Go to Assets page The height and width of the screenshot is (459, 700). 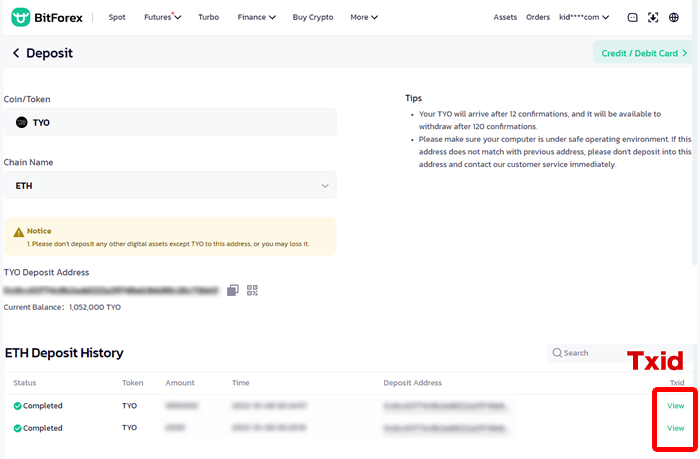click(x=505, y=17)
